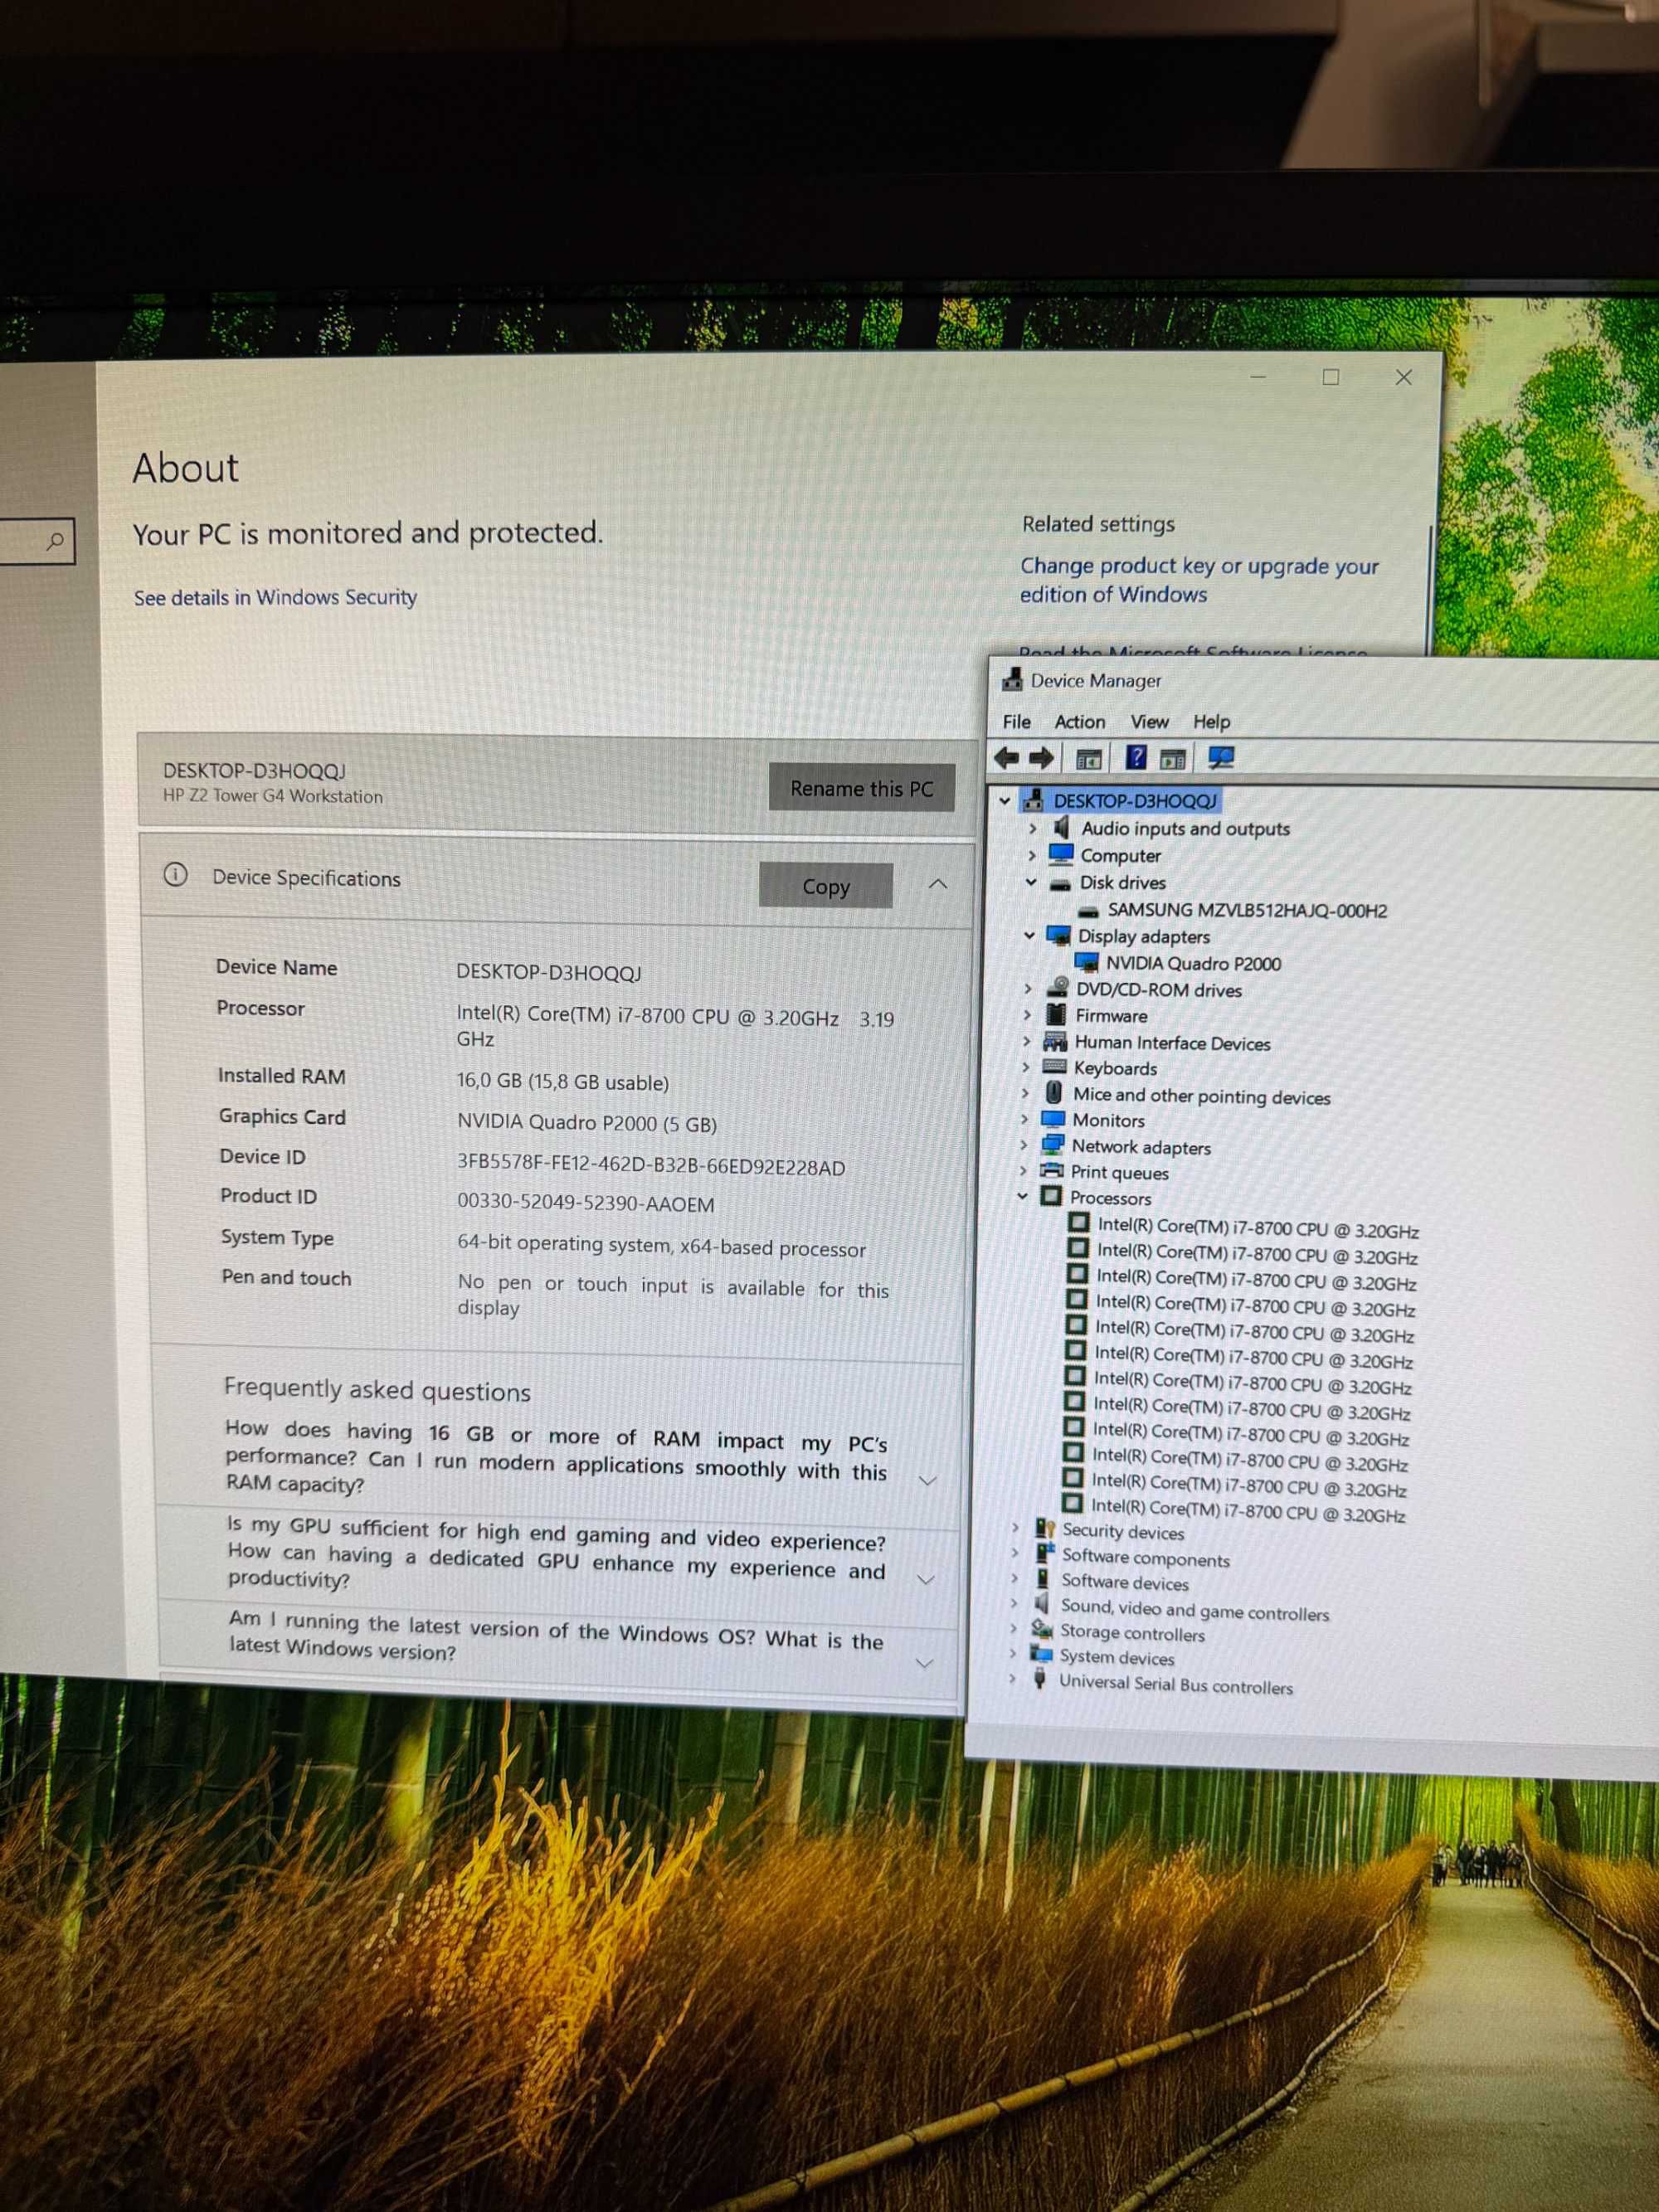The width and height of the screenshot is (1659, 2212).
Task: Collapse the Processors branch
Action: point(1022,1196)
